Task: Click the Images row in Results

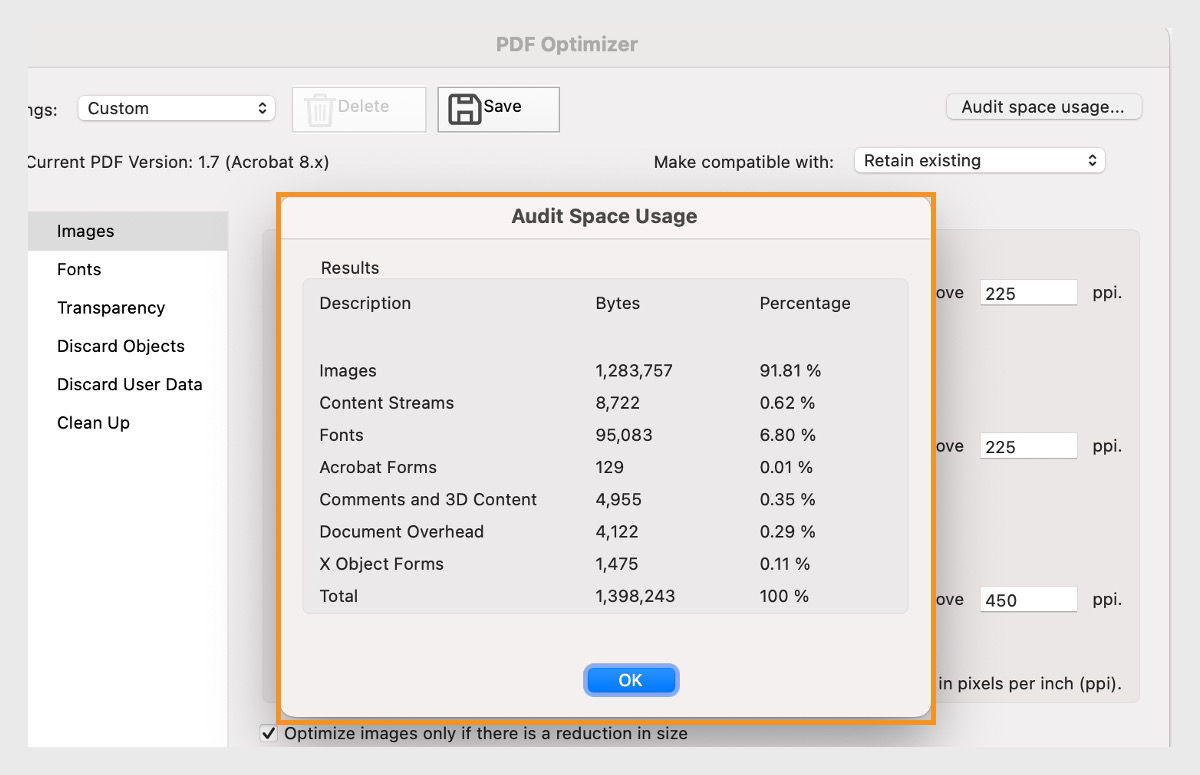Action: point(348,370)
